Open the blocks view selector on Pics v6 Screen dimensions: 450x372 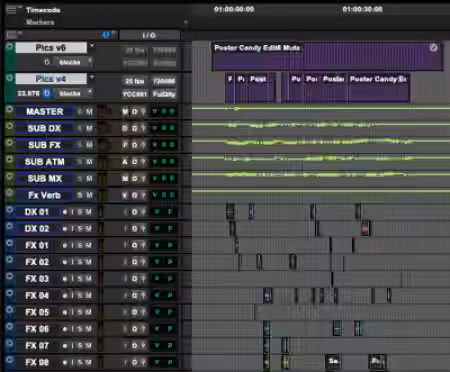click(x=74, y=62)
